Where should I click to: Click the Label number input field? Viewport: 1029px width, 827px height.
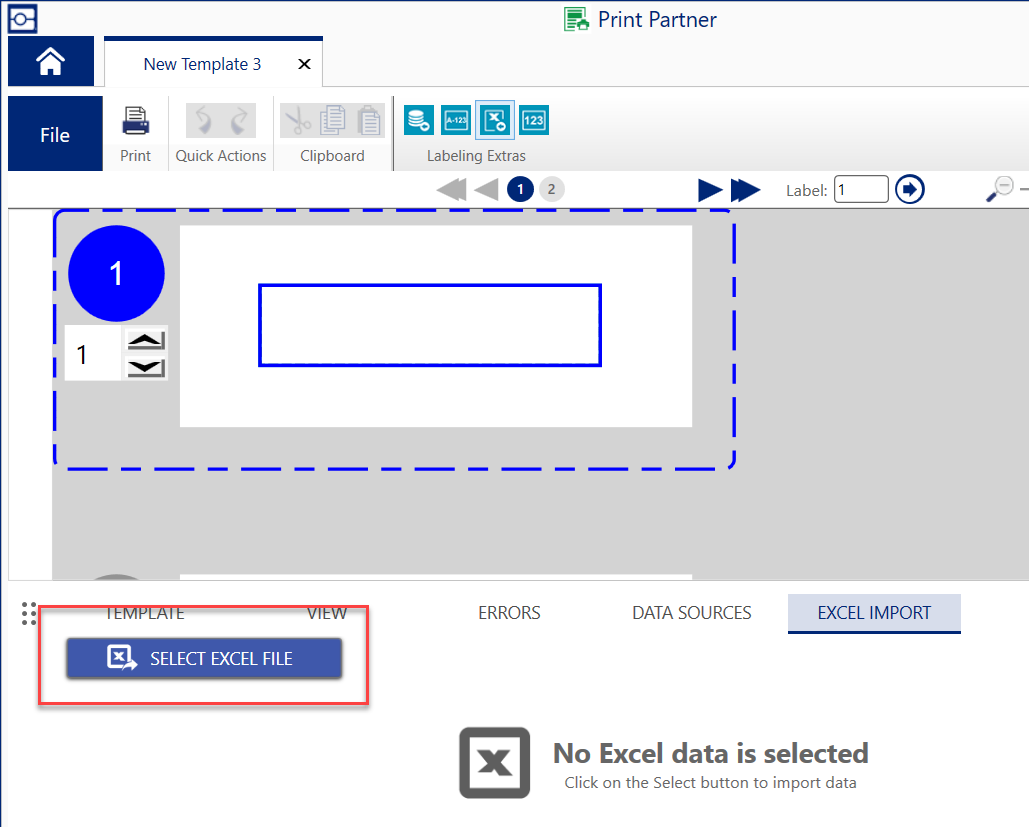pyautogui.click(x=860, y=189)
